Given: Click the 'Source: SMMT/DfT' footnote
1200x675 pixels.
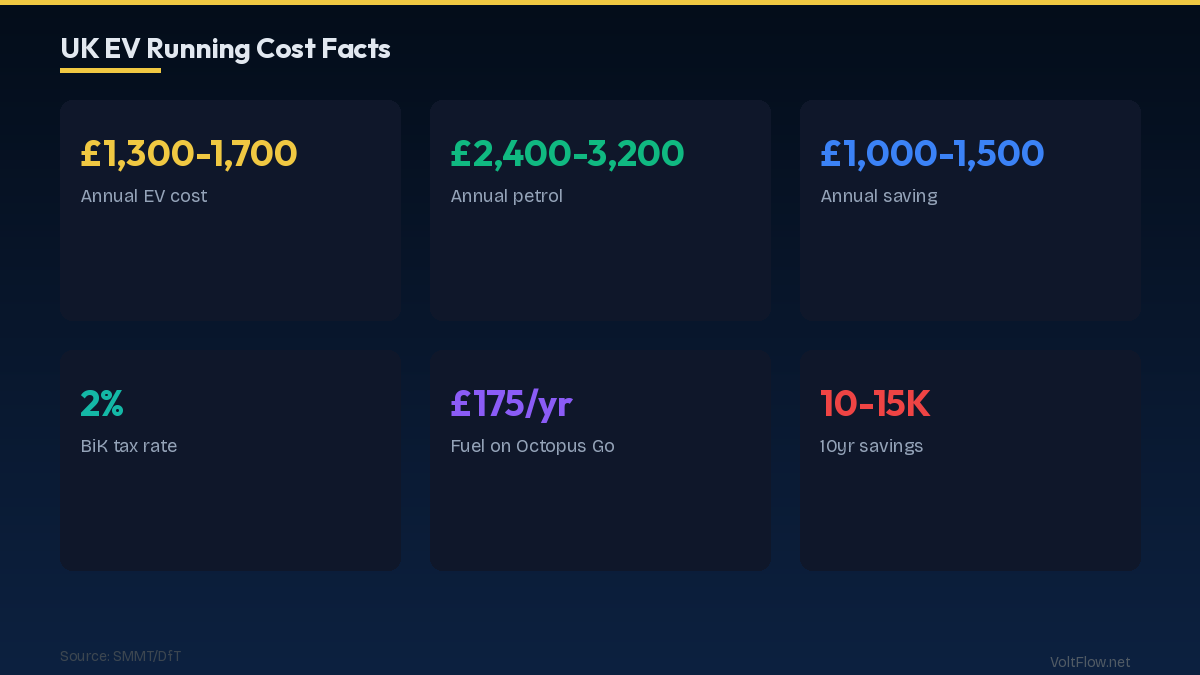Looking at the screenshot, I should tap(120, 656).
